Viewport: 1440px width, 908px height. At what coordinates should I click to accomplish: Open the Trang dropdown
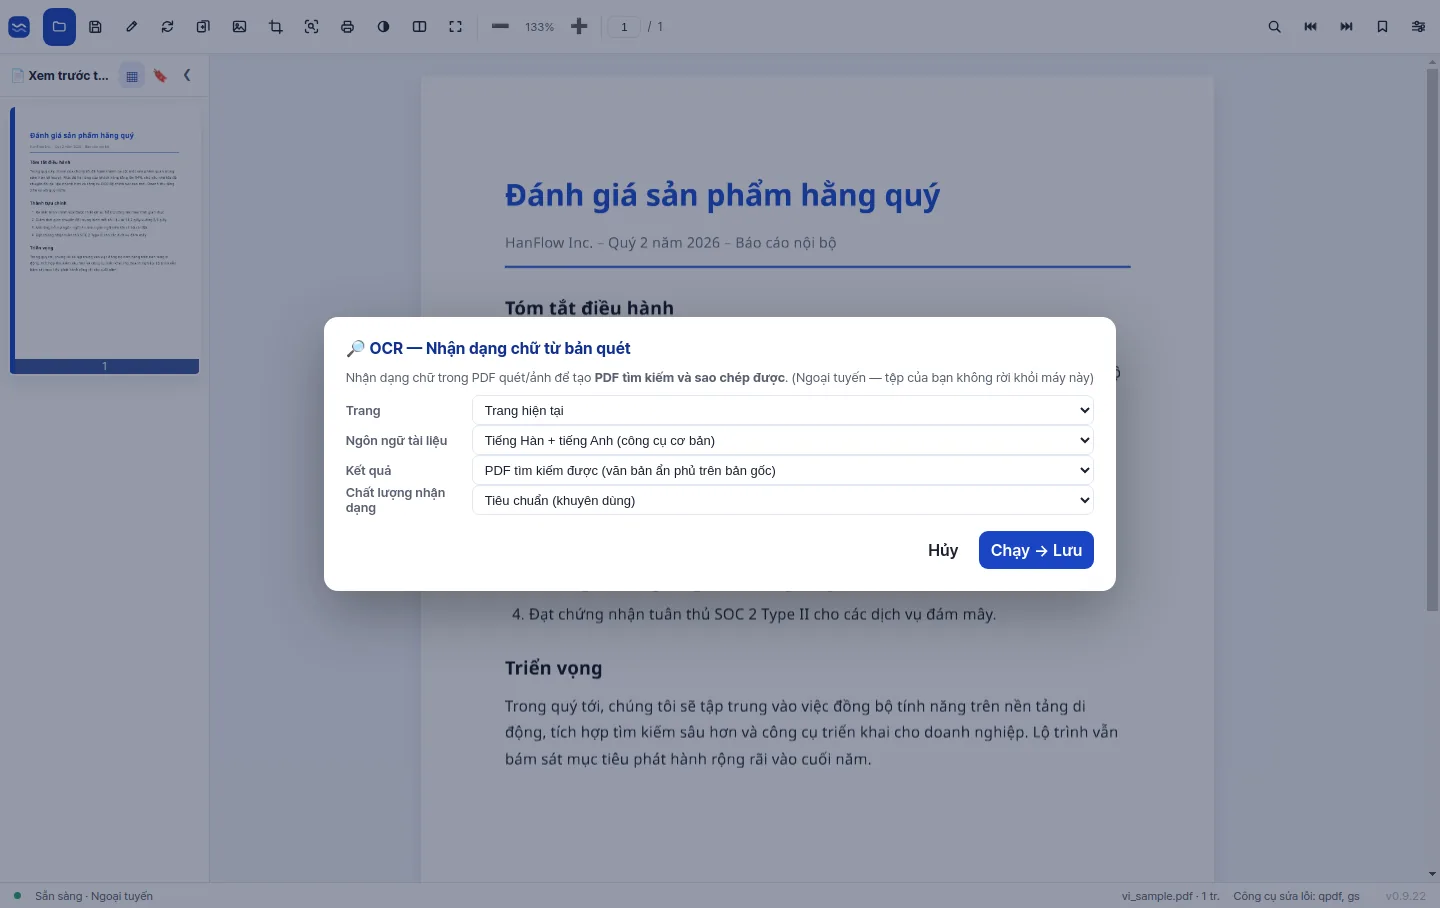click(x=782, y=410)
